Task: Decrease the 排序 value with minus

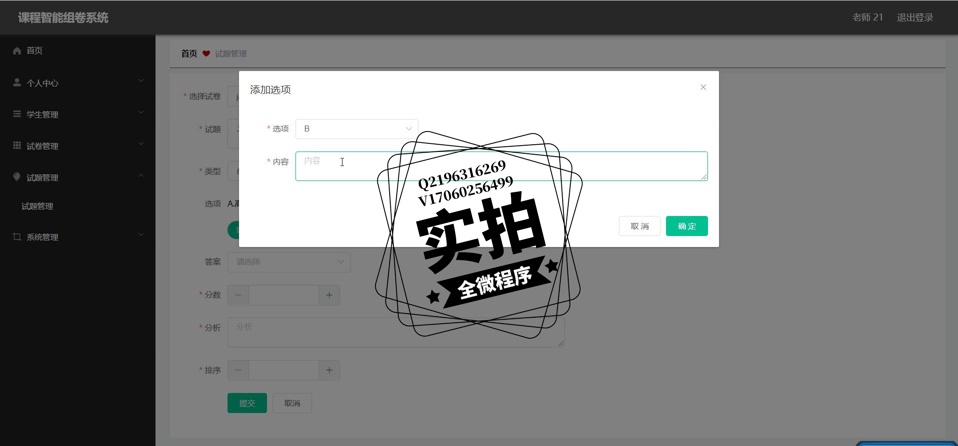Action: [x=238, y=370]
